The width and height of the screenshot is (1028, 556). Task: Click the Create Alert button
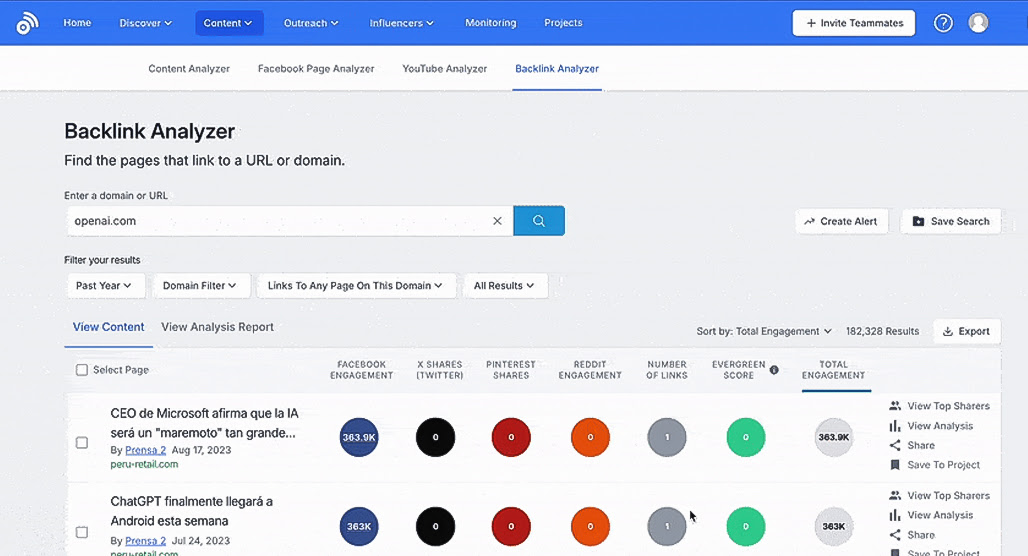tap(841, 222)
